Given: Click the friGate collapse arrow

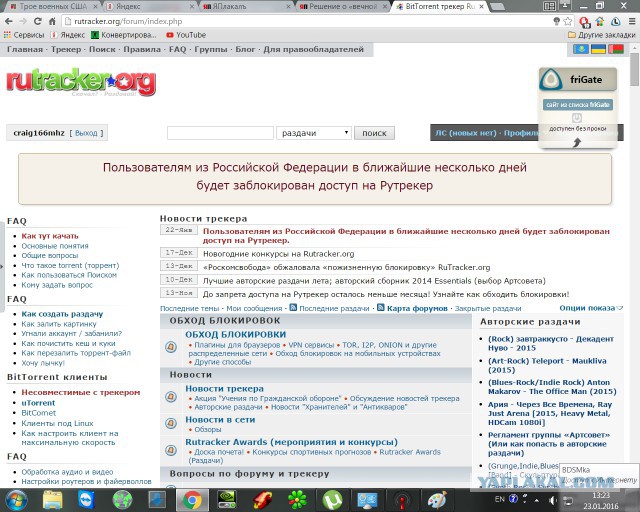Looking at the screenshot, I should 577,142.
